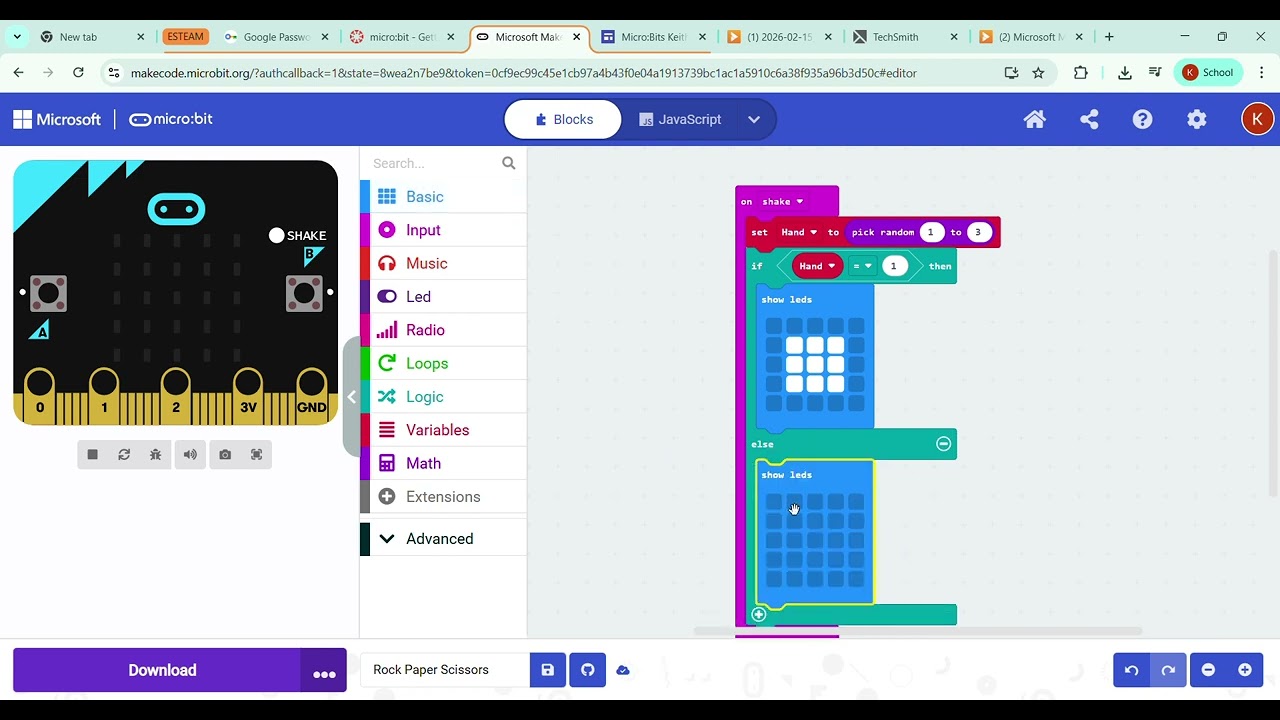This screenshot has height=720, width=1280.
Task: Click the purple Download button
Action: tap(157, 670)
